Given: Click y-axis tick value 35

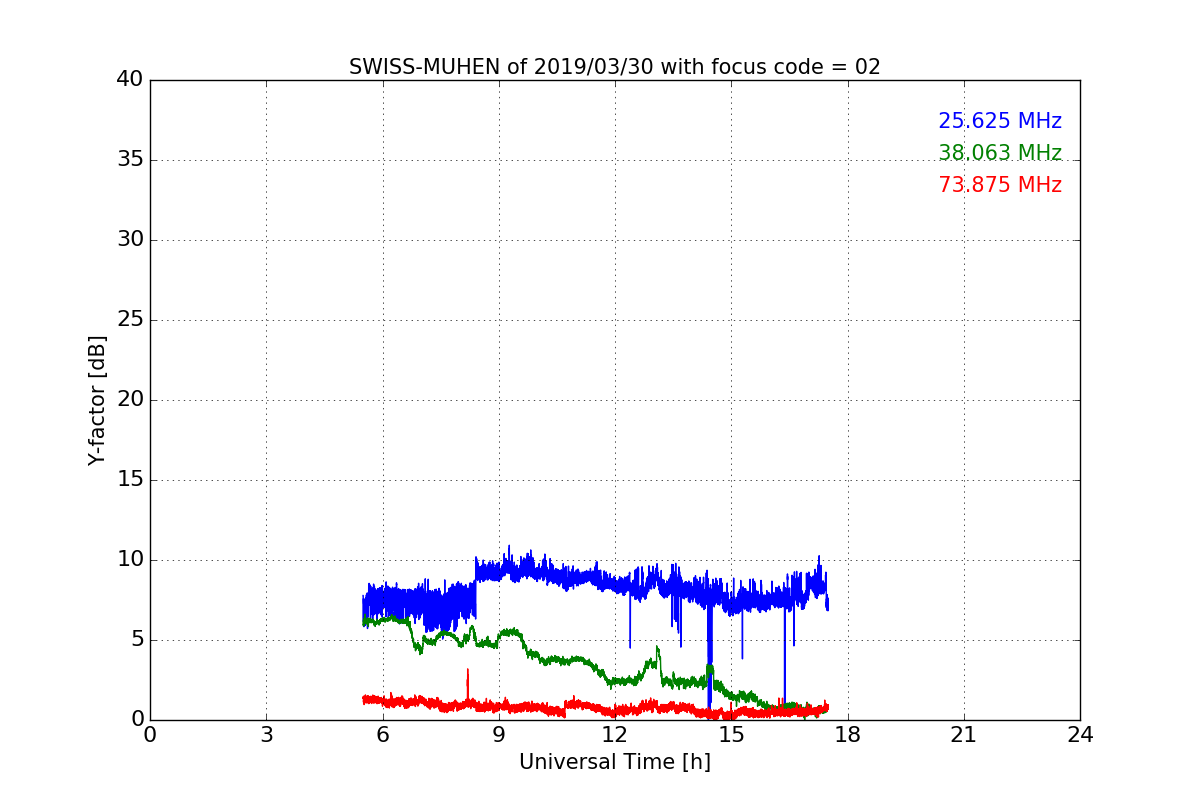Looking at the screenshot, I should click(x=130, y=159).
